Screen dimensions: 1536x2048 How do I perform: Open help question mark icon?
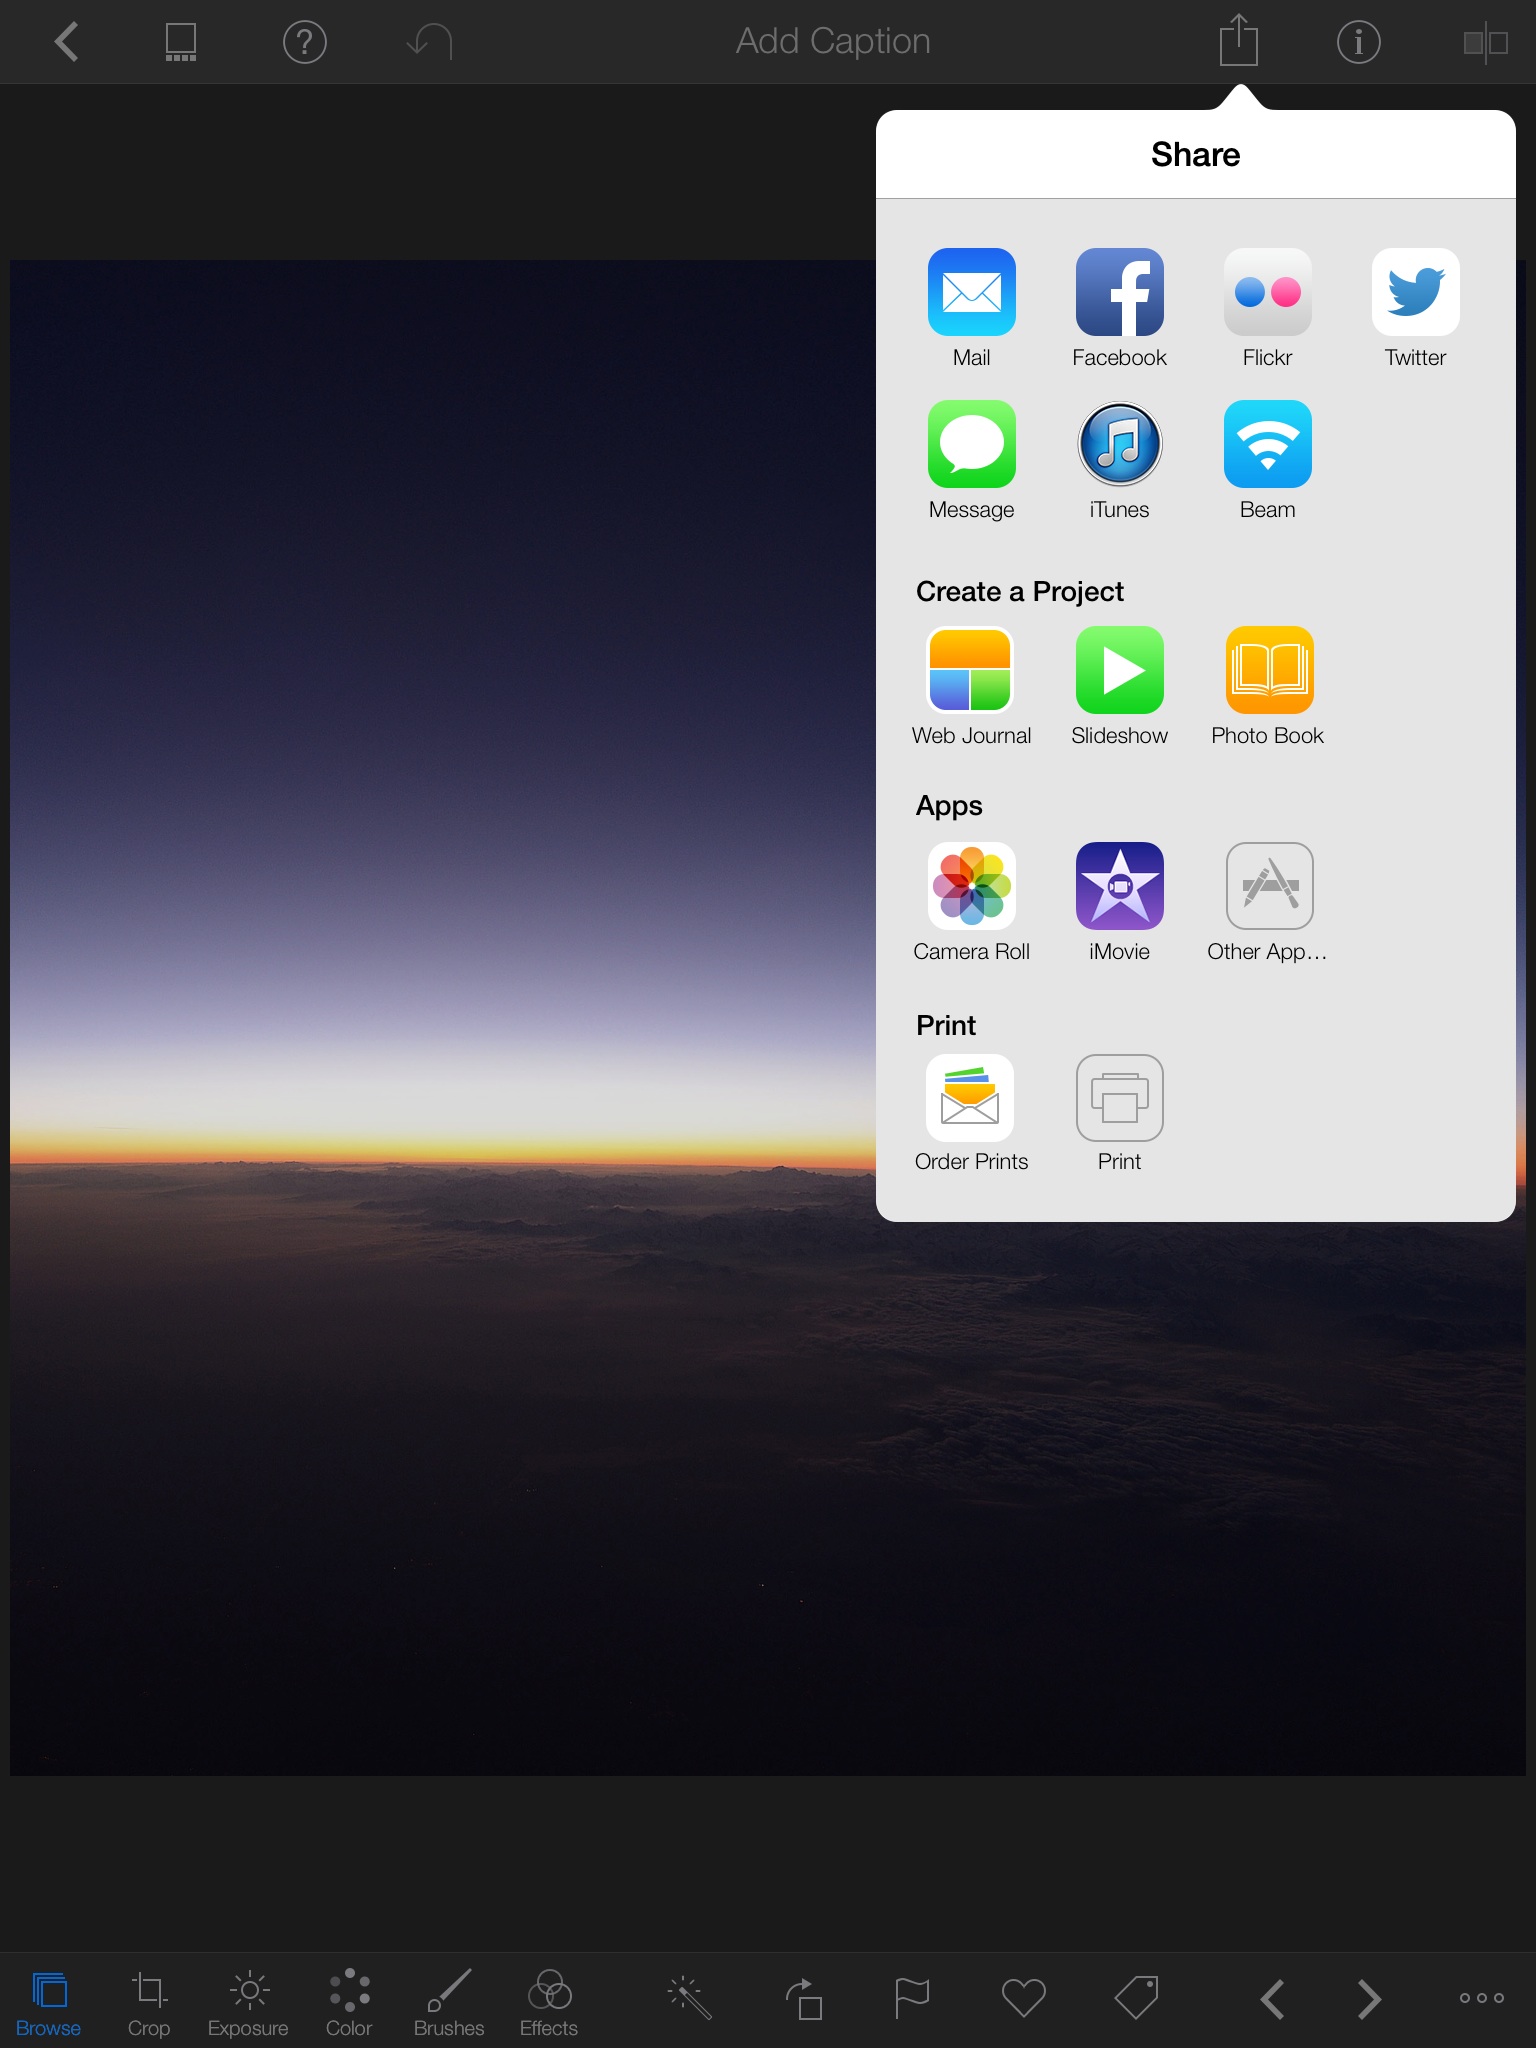click(x=305, y=42)
